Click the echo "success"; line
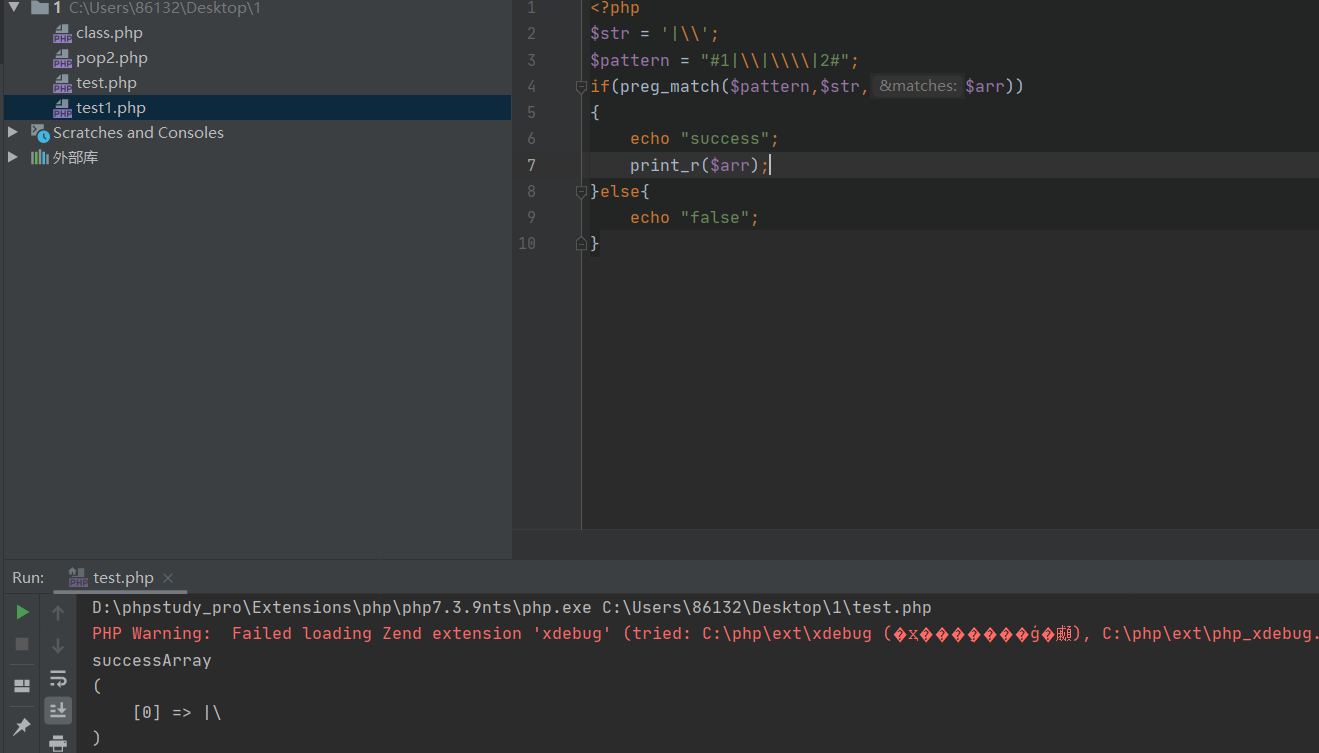 pyautogui.click(x=704, y=139)
